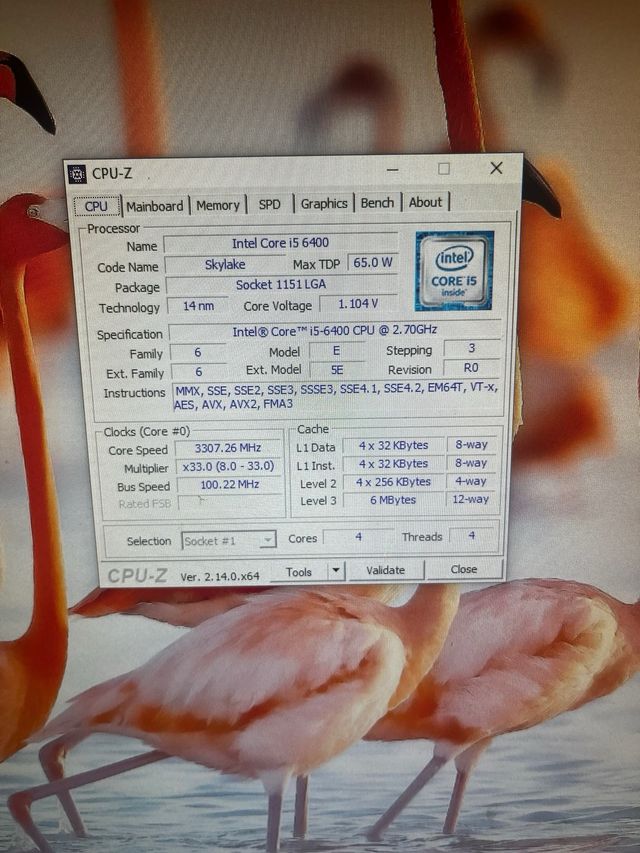
Task: Go to the Graphics tab
Action: [324, 203]
